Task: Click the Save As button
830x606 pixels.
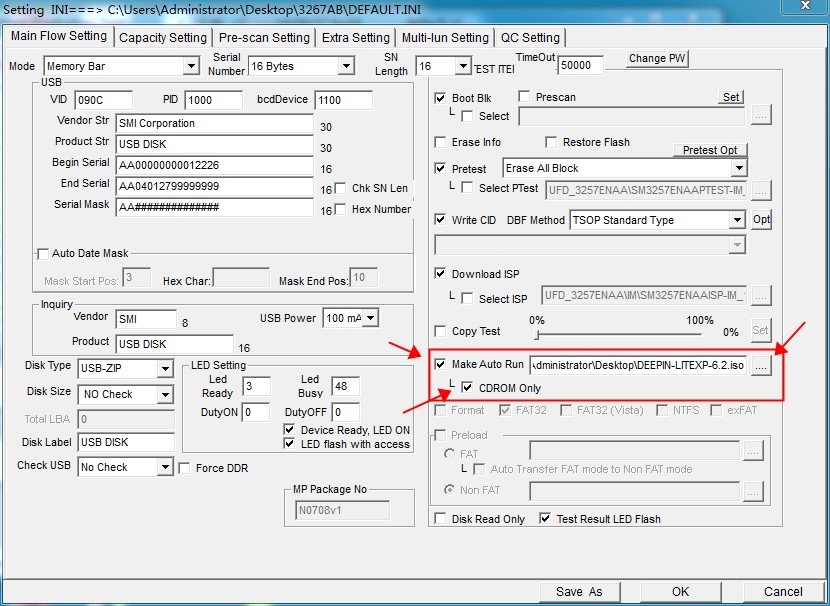Action: (x=580, y=591)
